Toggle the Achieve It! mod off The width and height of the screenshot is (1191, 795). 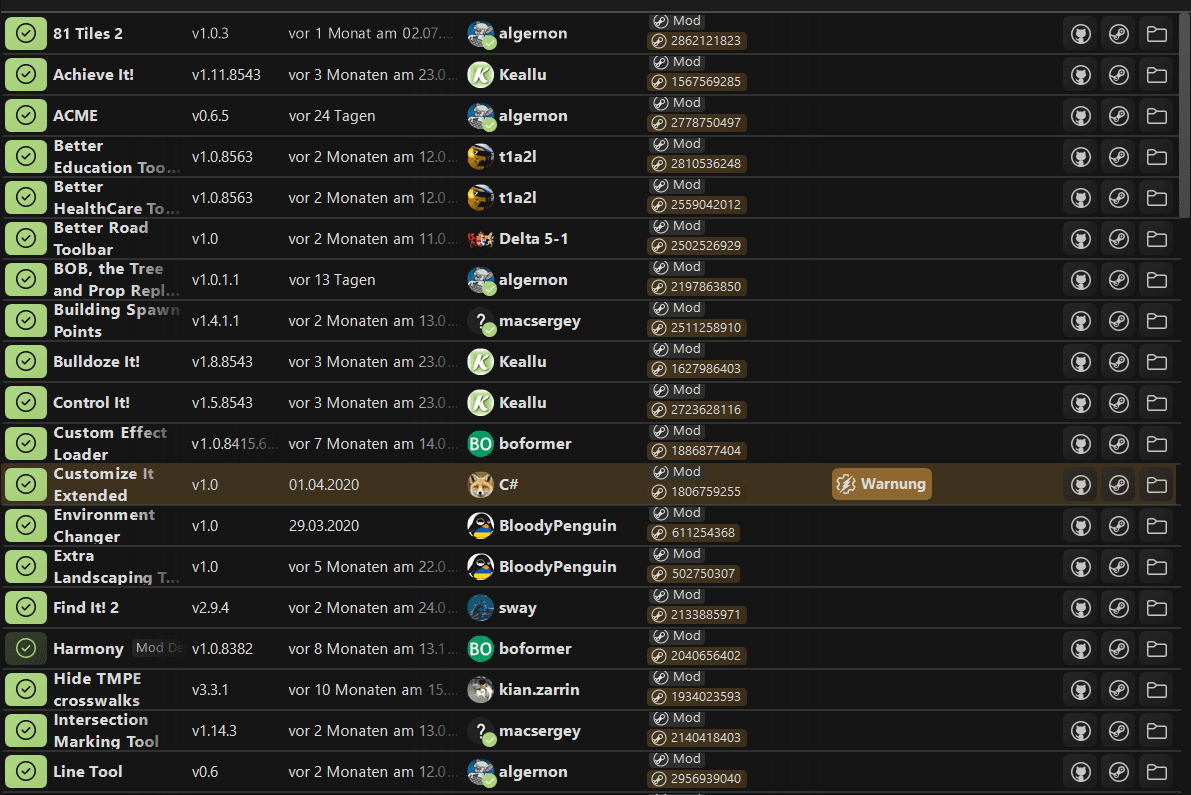point(26,74)
